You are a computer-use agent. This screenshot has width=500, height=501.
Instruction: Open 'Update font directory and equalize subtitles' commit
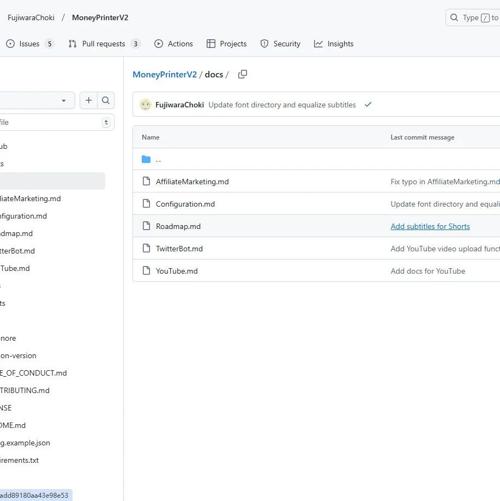click(282, 105)
